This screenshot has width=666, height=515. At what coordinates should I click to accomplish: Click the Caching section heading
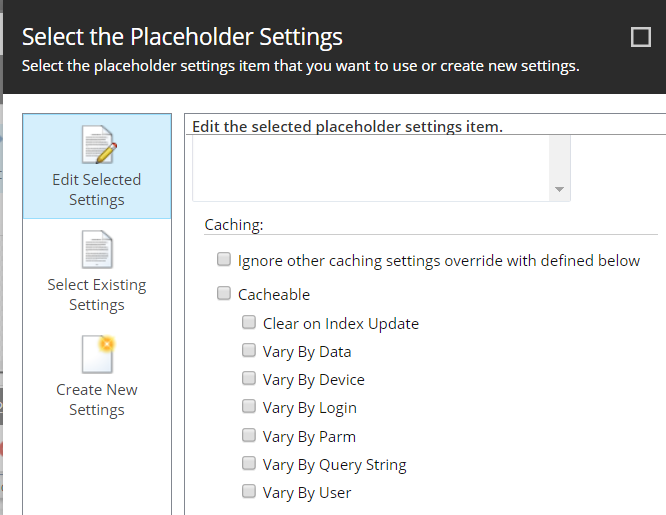pos(234,224)
